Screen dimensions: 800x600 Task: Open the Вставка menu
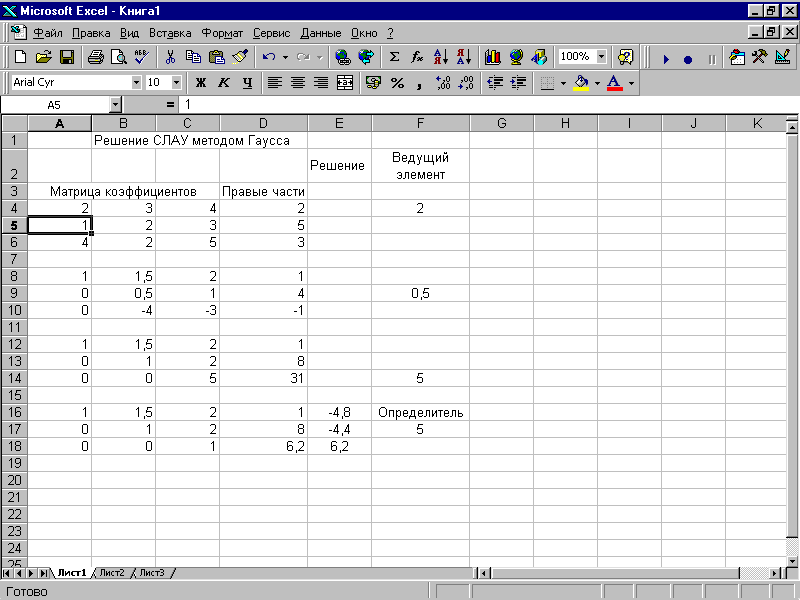(170, 33)
